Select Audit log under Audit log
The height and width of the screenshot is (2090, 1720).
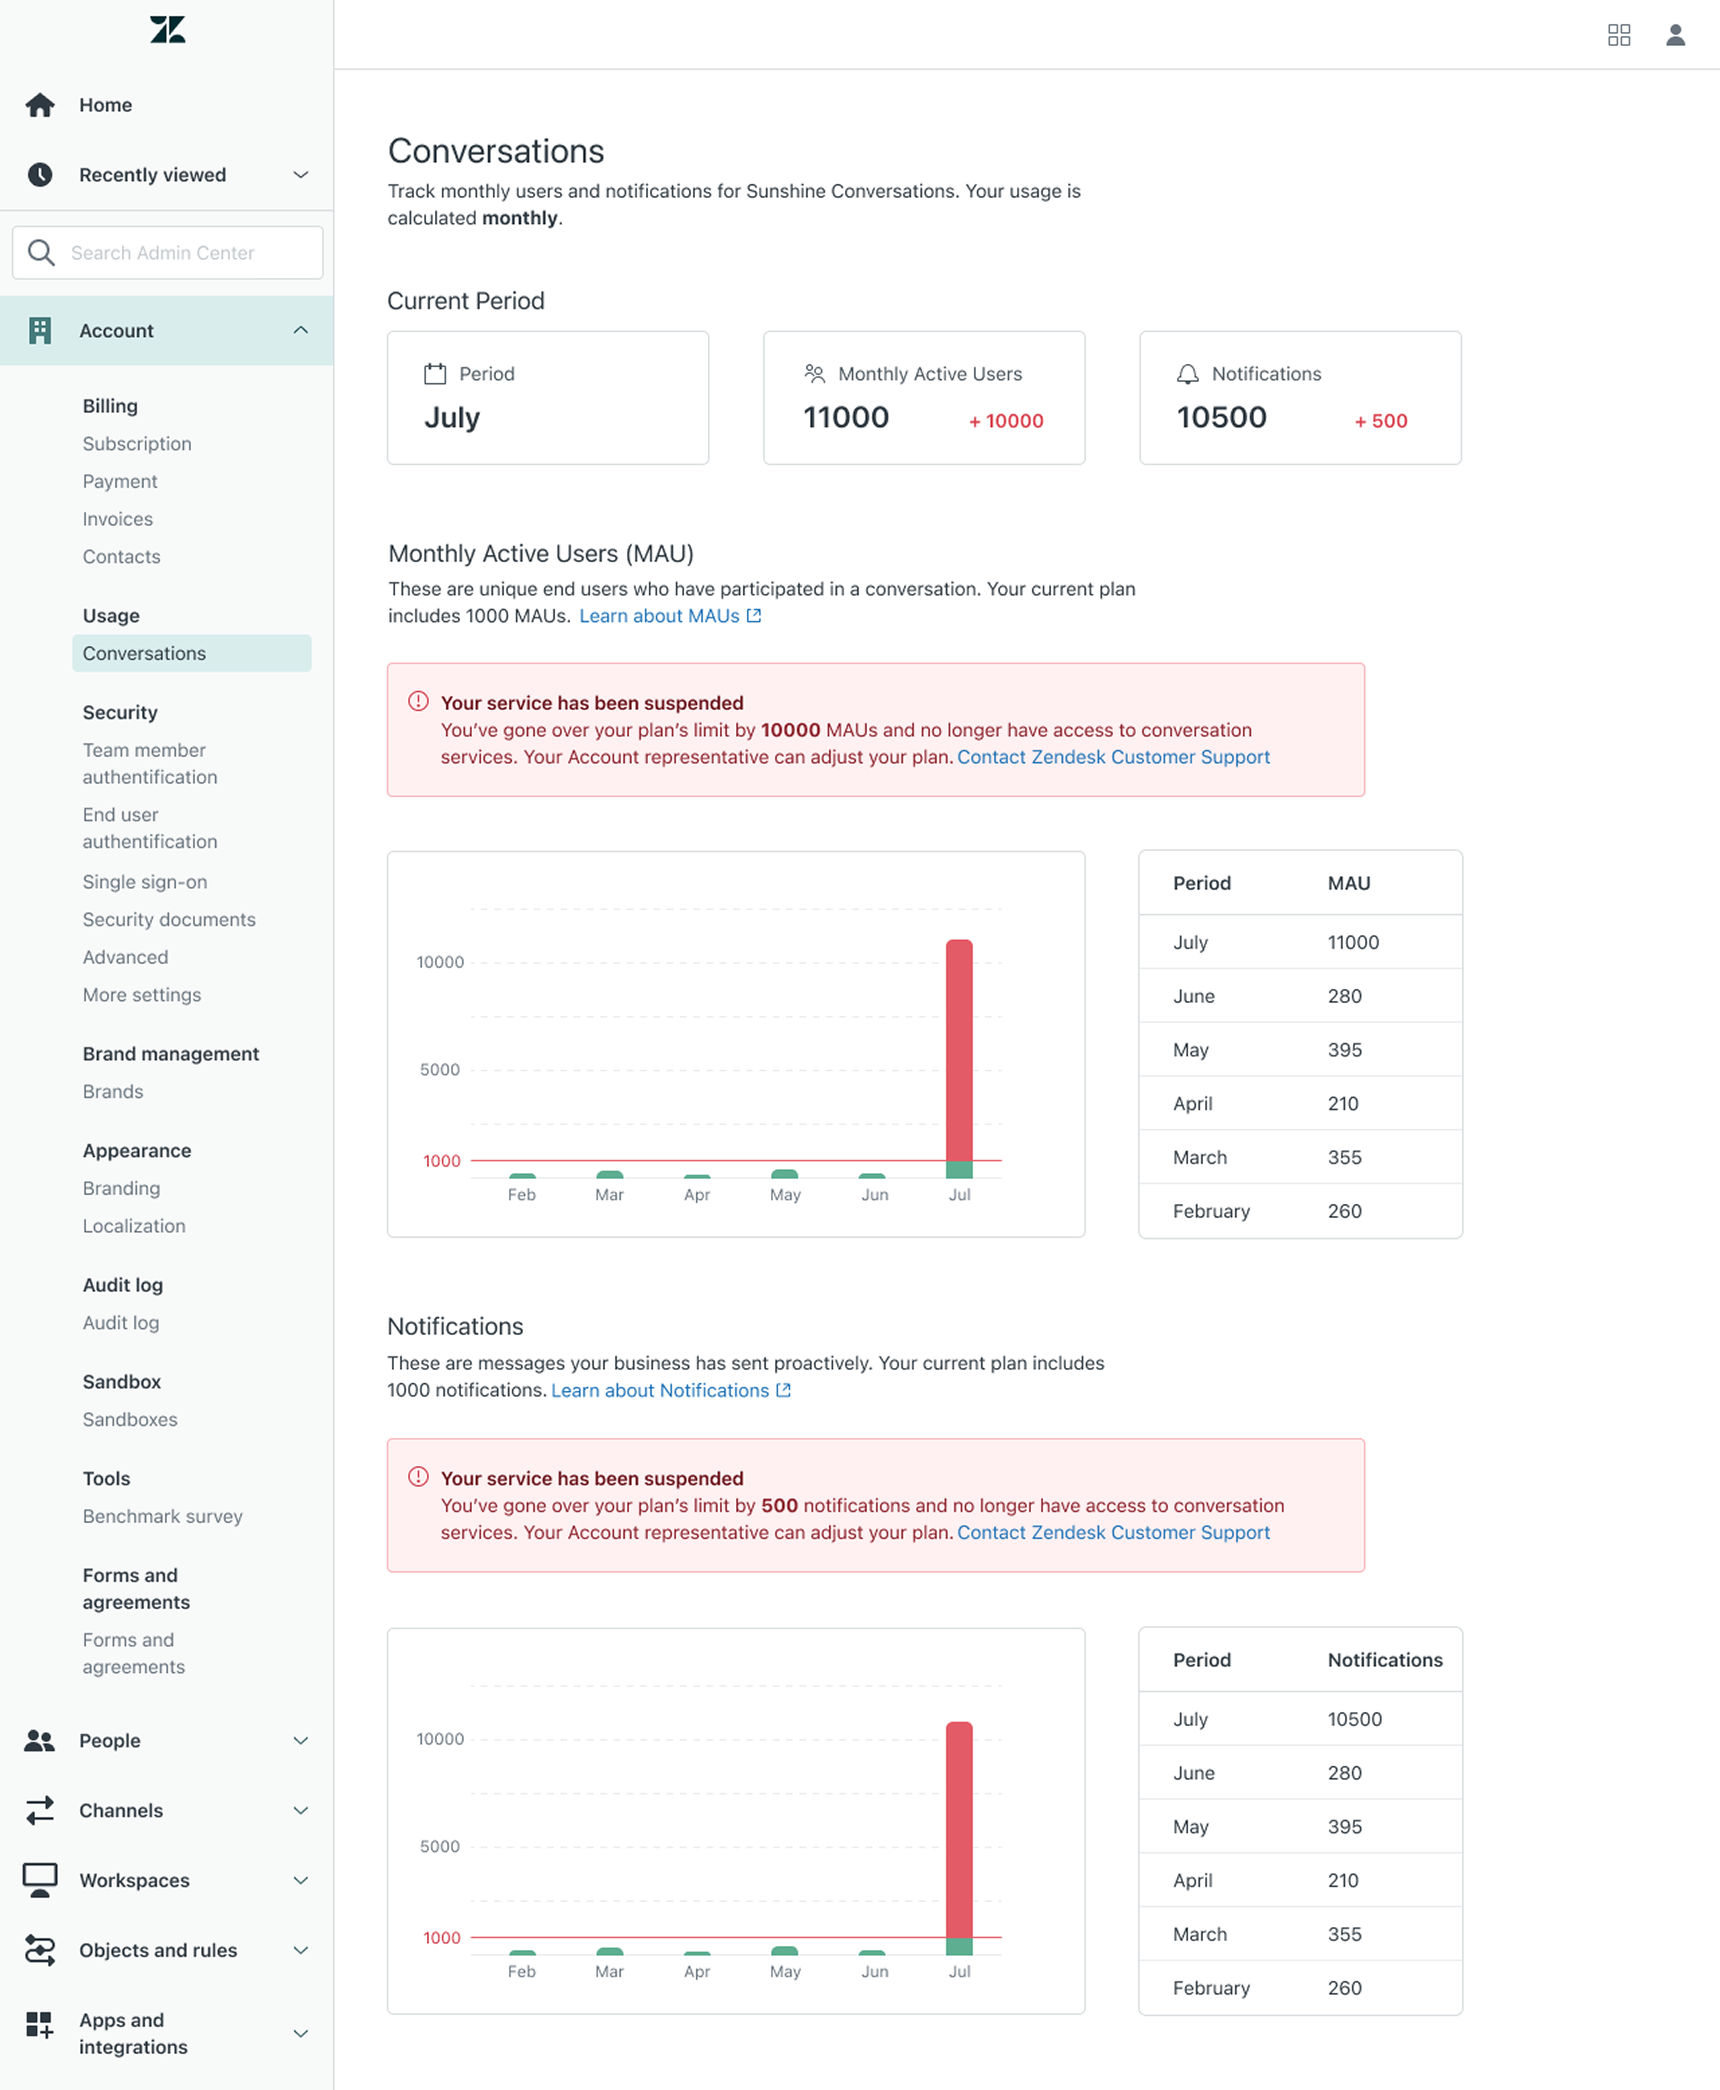coord(121,1322)
